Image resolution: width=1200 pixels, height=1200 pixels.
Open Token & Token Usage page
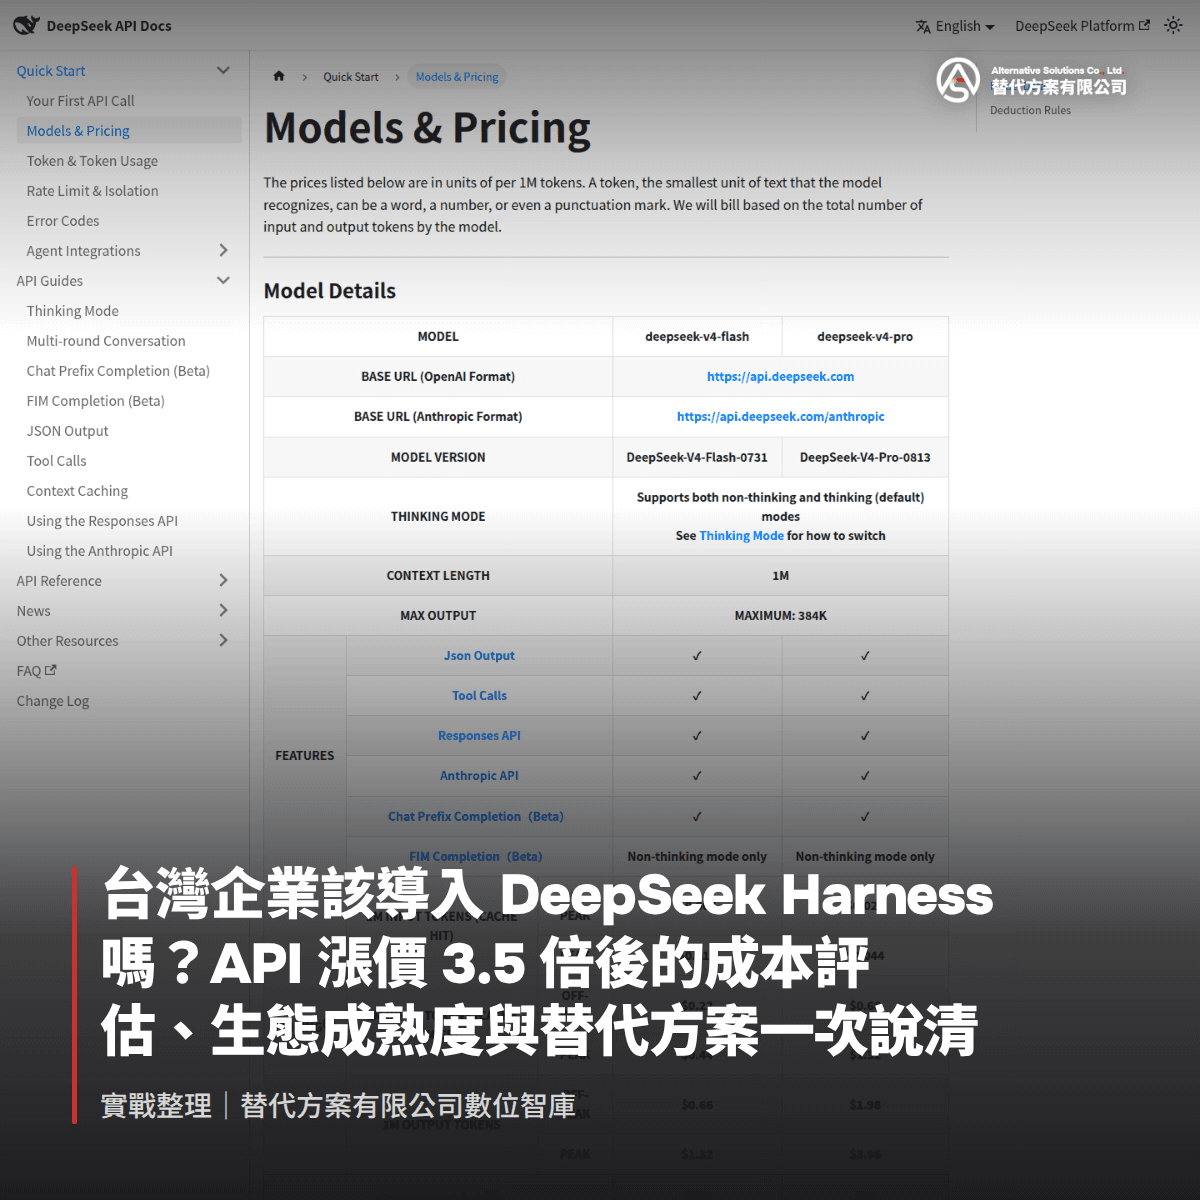pos(92,161)
